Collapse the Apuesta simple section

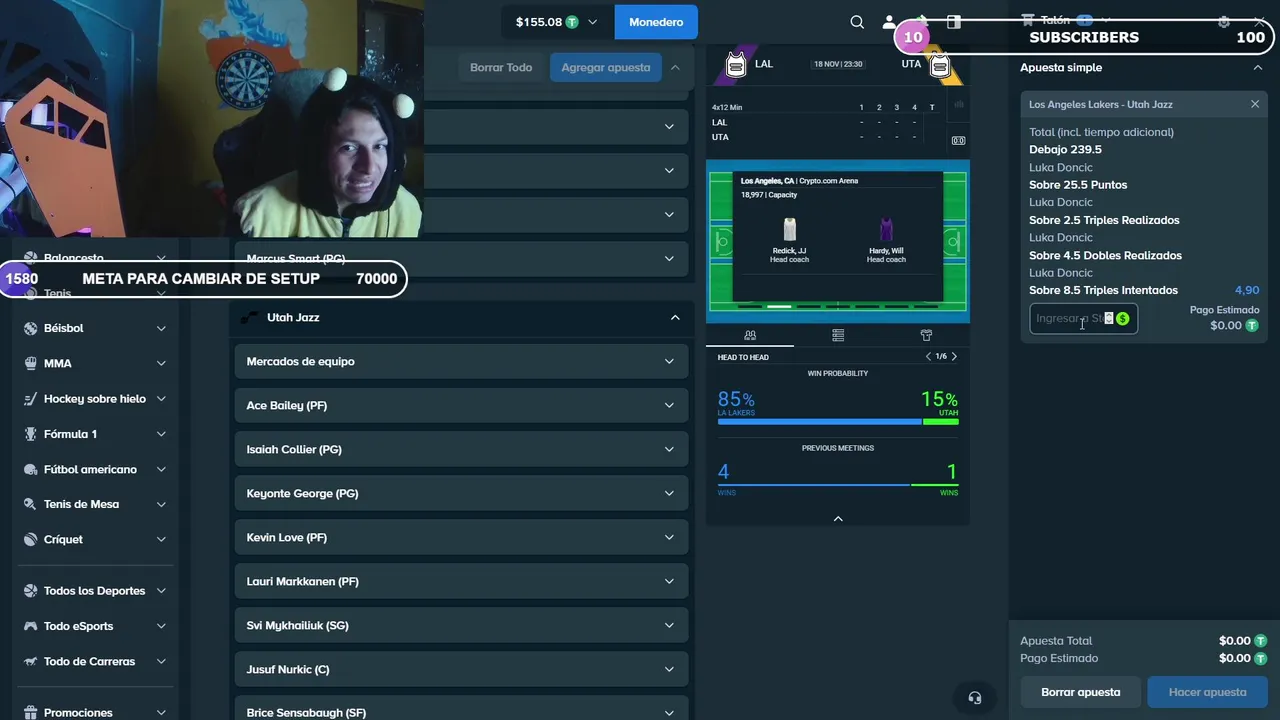click(x=1257, y=67)
